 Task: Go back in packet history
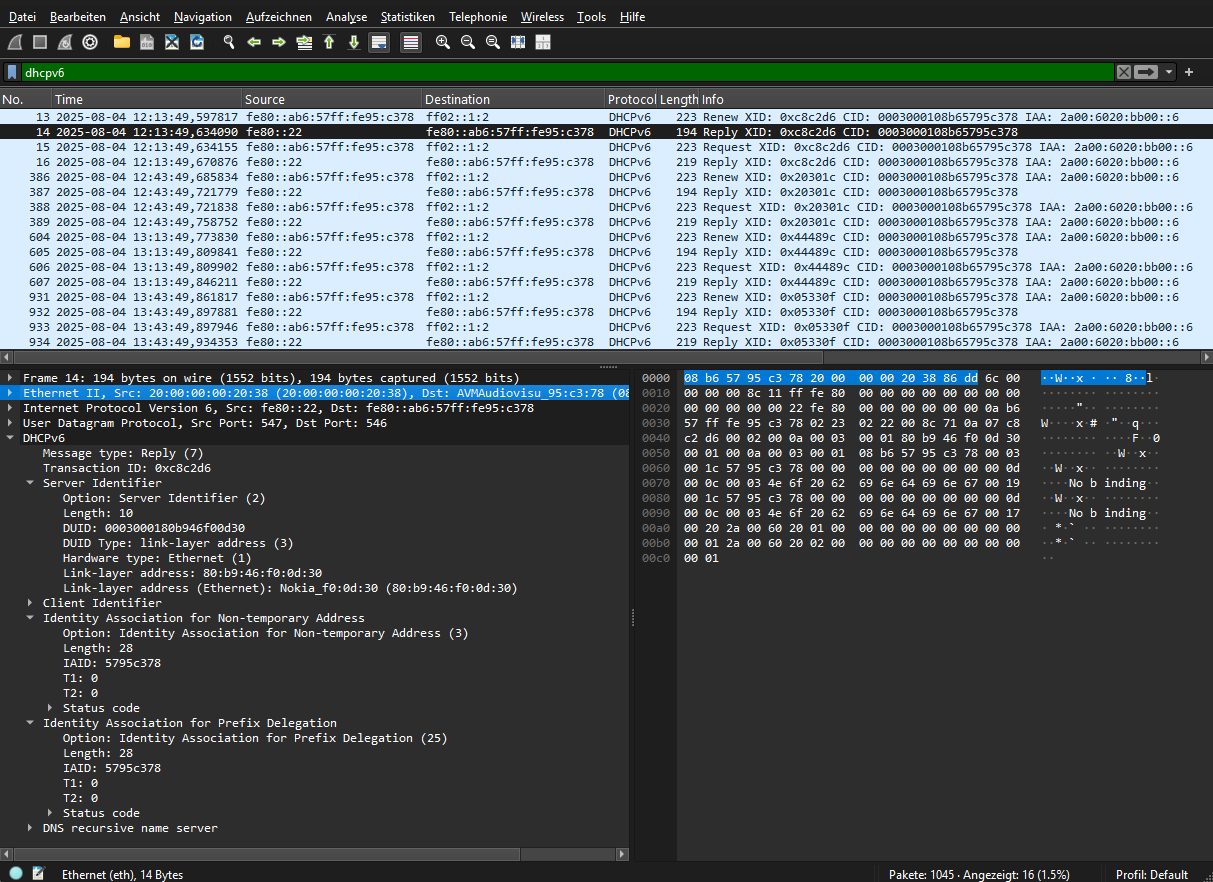pos(254,42)
